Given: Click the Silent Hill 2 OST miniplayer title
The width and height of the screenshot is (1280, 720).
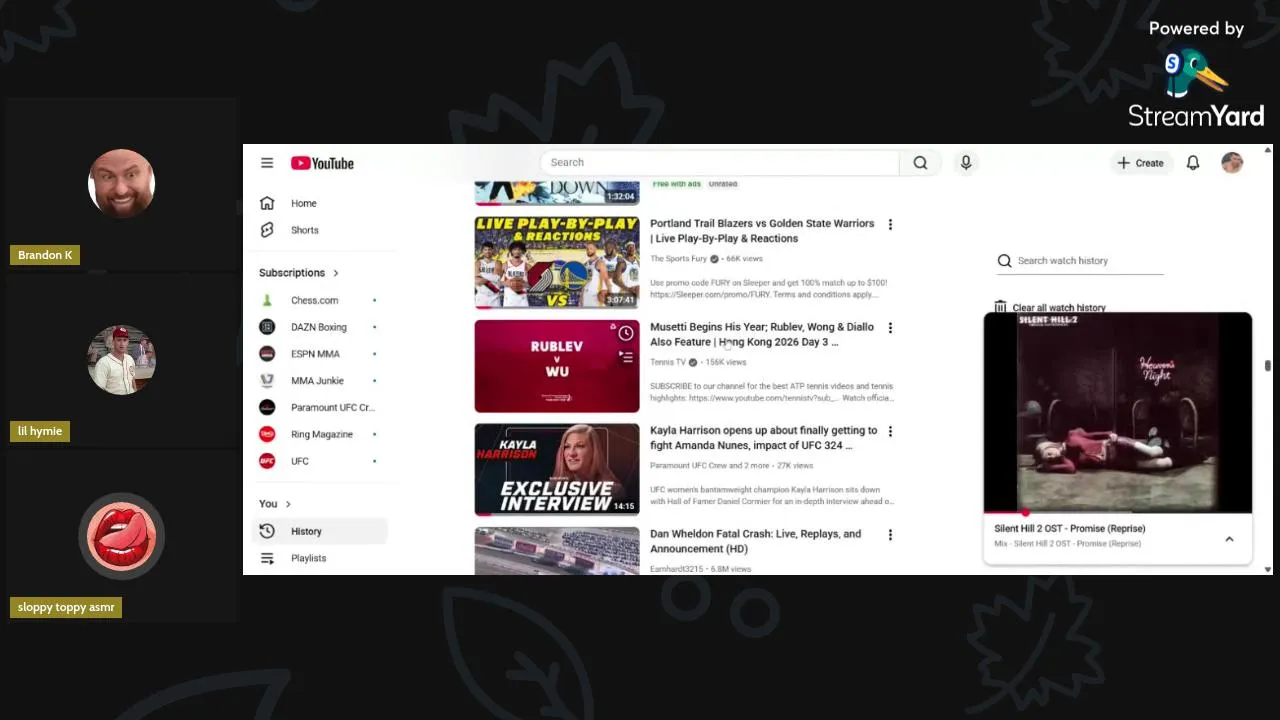Looking at the screenshot, I should coord(1070,528).
